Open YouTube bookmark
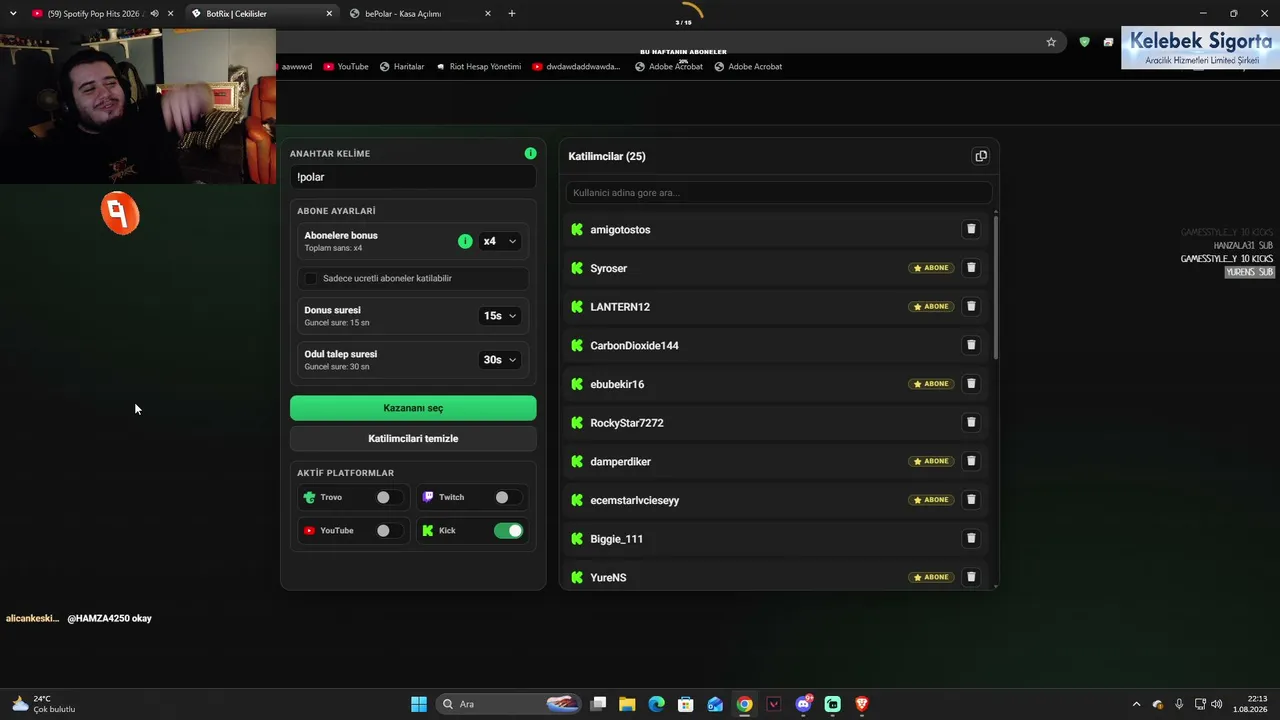1280x720 pixels. click(345, 67)
